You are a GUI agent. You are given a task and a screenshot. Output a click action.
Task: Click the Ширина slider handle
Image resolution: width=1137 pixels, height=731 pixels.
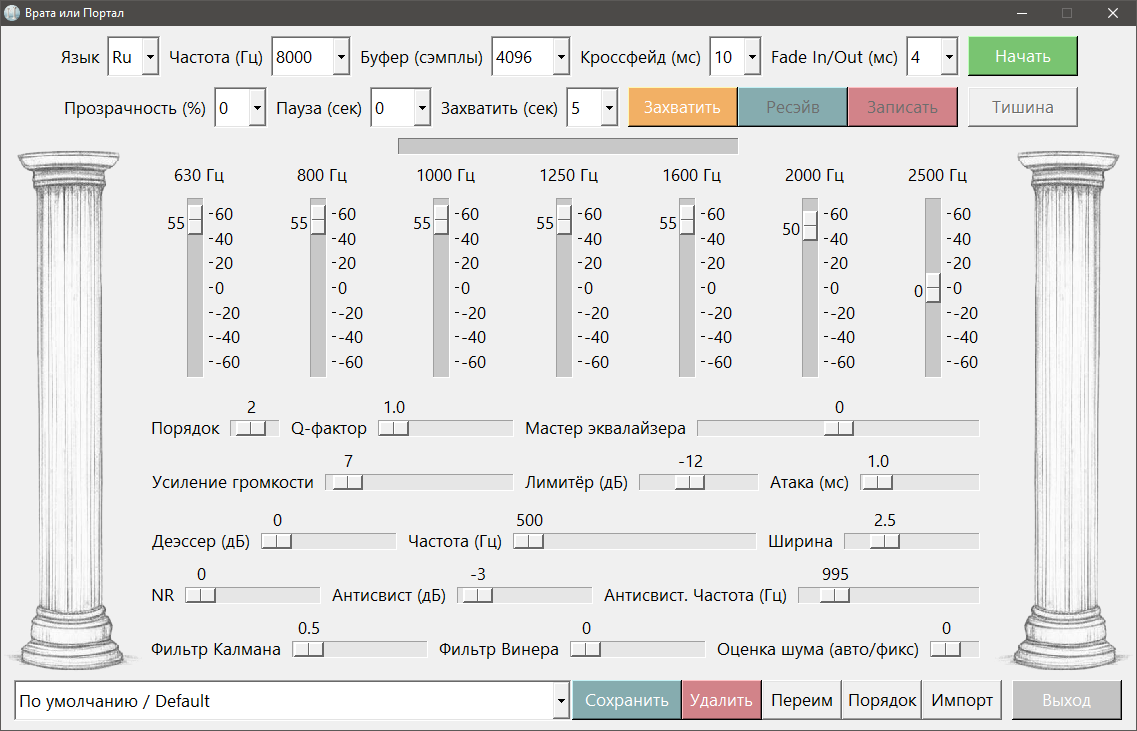click(x=885, y=541)
